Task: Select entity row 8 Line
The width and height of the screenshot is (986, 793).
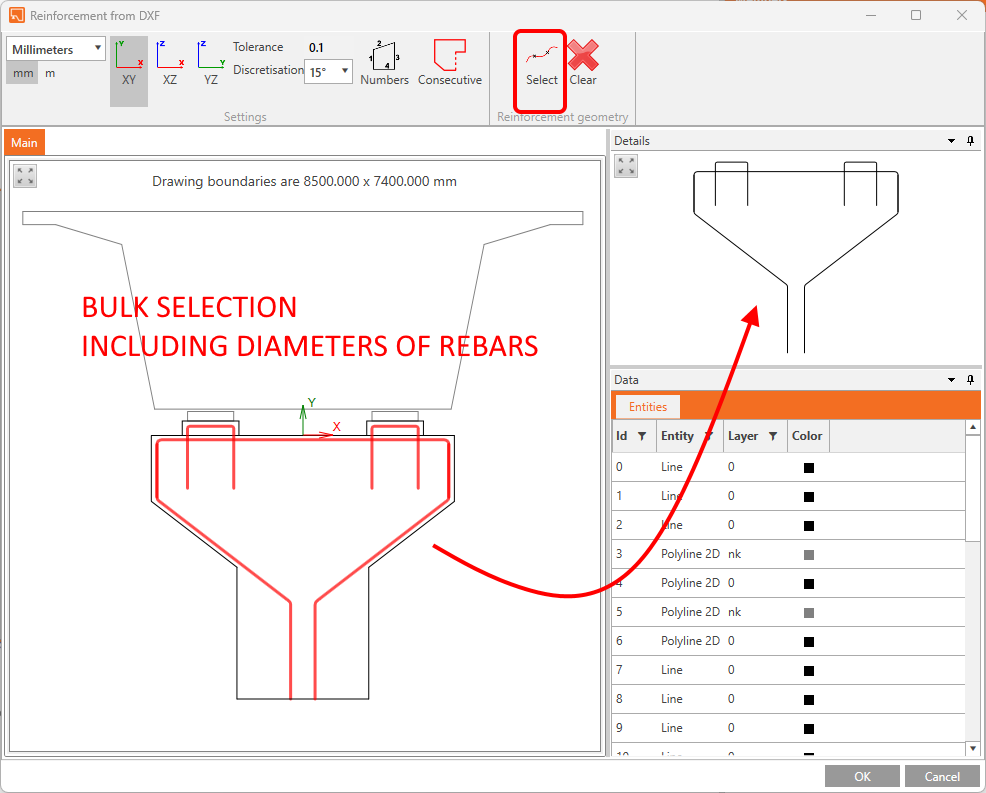Action: click(x=789, y=699)
